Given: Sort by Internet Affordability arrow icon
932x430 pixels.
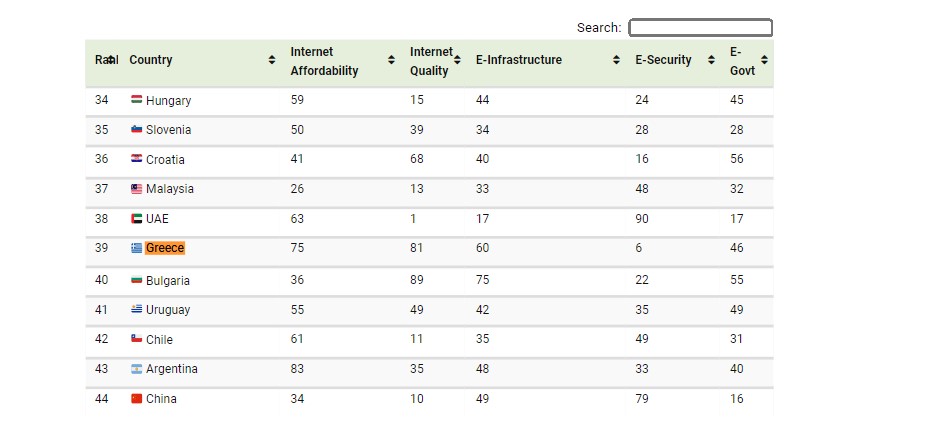Looking at the screenshot, I should (391, 59).
